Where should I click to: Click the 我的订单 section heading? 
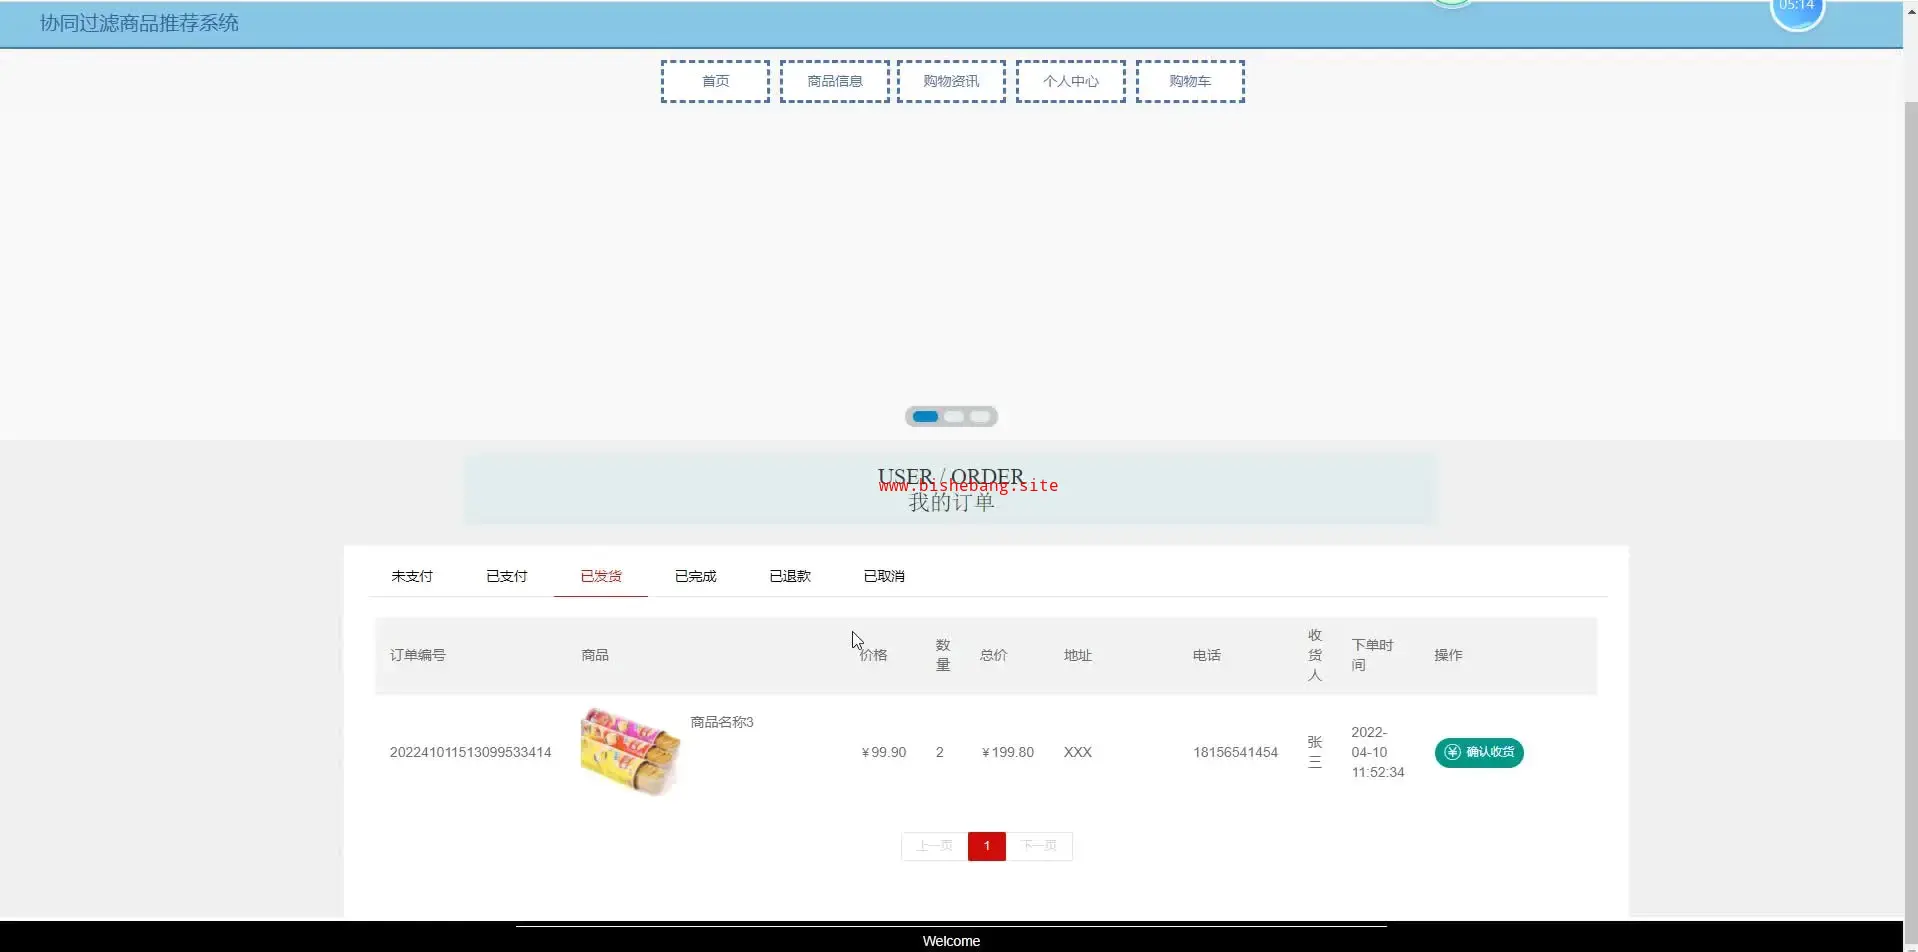click(951, 502)
